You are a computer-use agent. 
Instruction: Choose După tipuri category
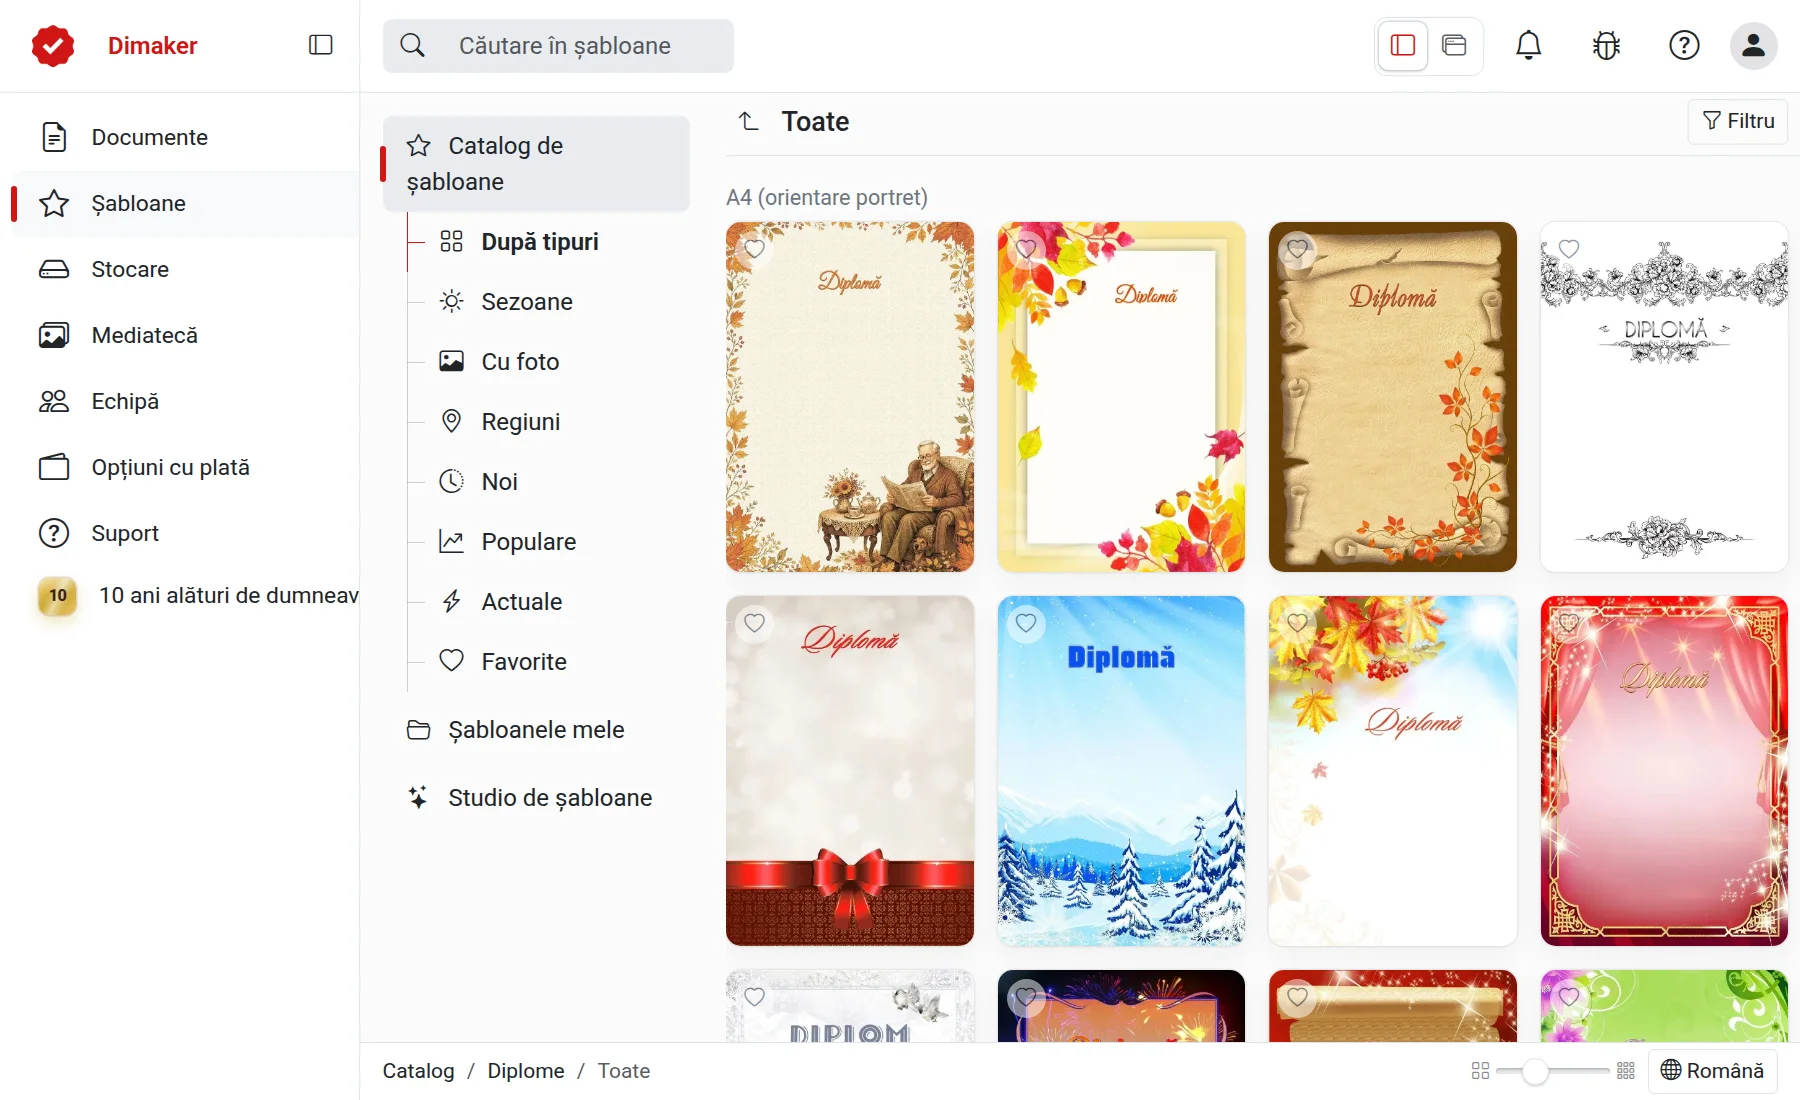pyautogui.click(x=540, y=242)
